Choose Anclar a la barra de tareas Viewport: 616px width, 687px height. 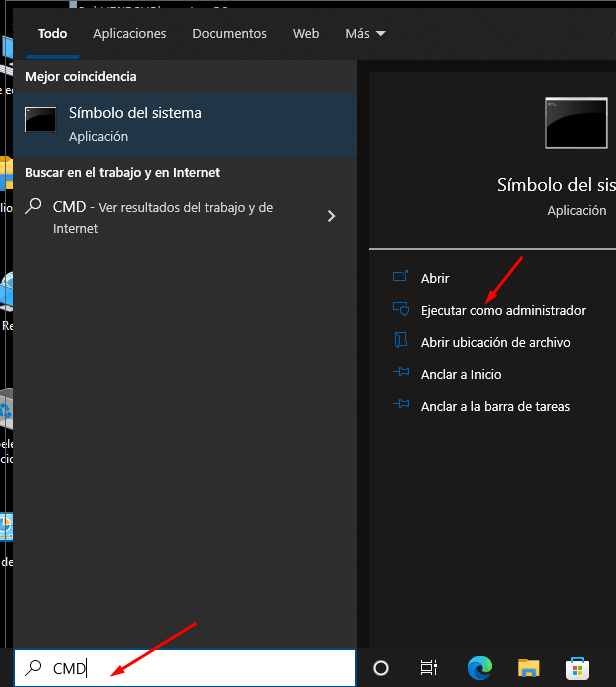tap(495, 407)
